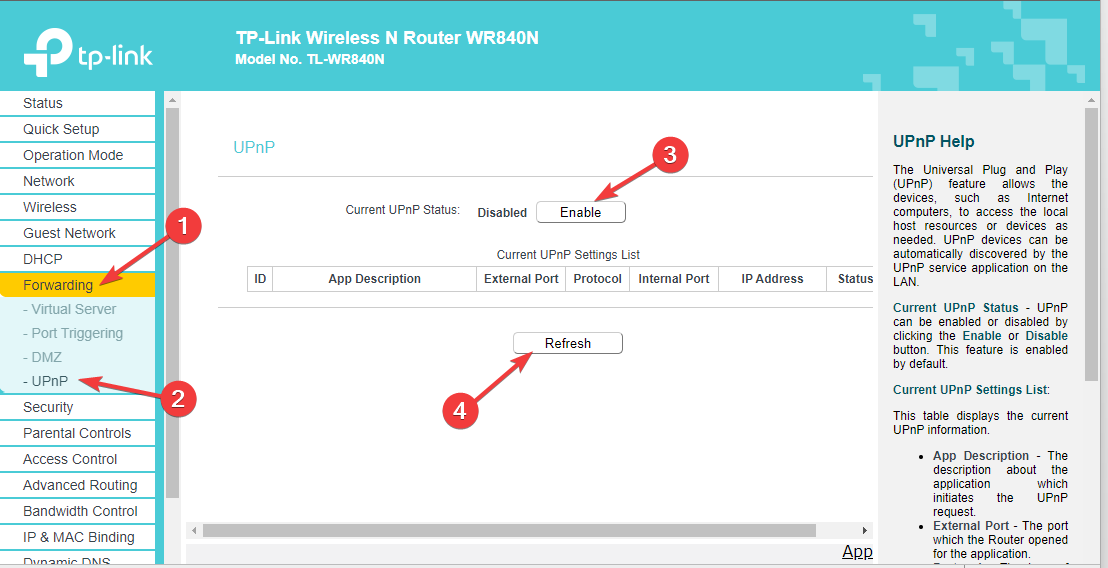Click the App link at bottom
Viewport: 1108px width, 568px height.
click(857, 552)
